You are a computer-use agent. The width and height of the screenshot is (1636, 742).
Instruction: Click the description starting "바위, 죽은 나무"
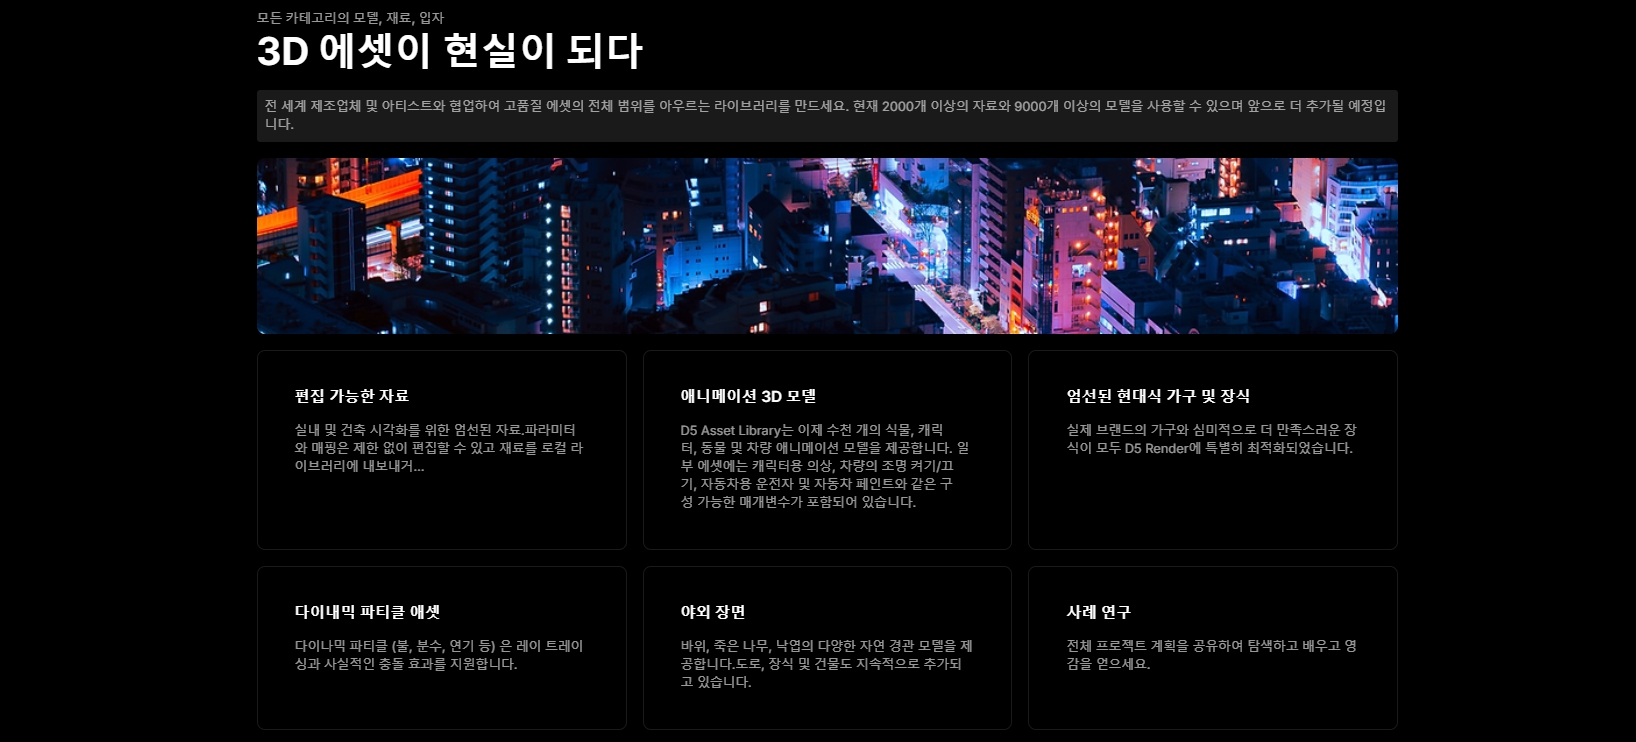826,664
